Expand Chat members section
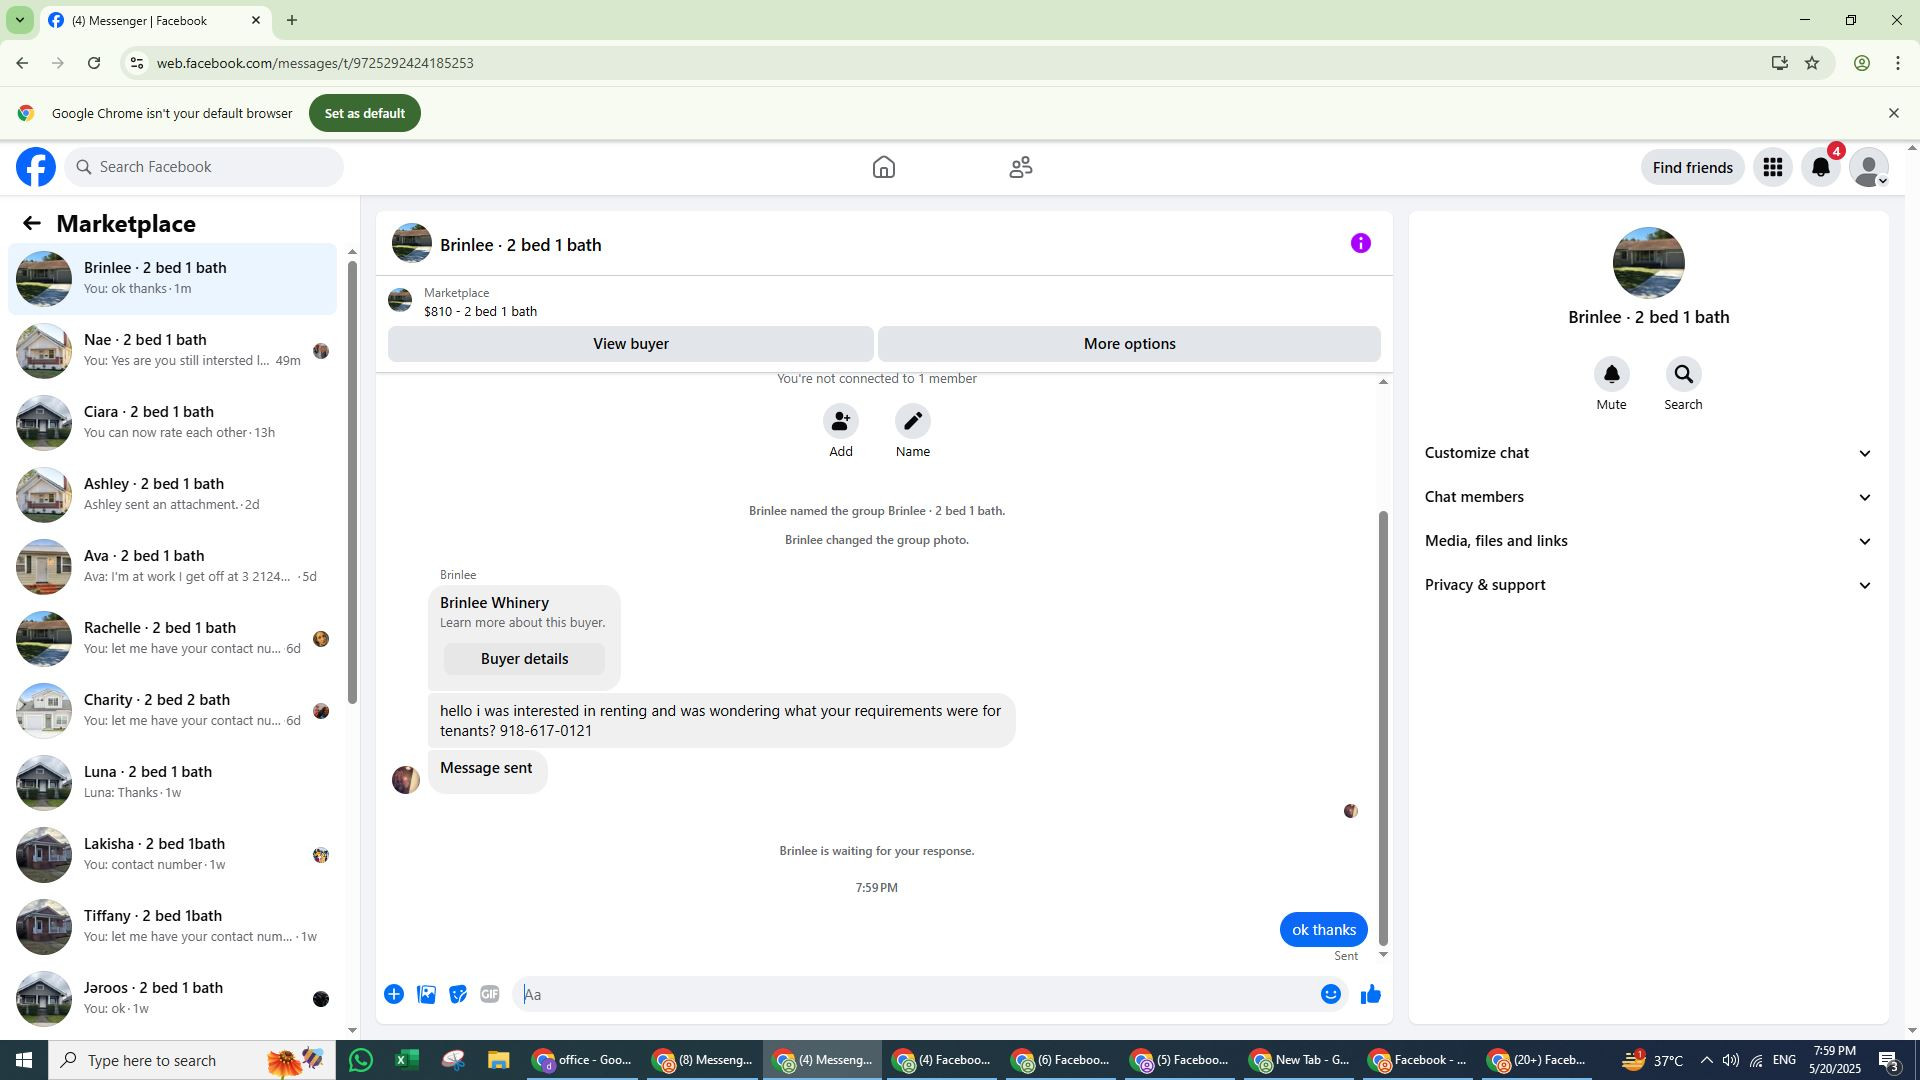 point(1647,497)
